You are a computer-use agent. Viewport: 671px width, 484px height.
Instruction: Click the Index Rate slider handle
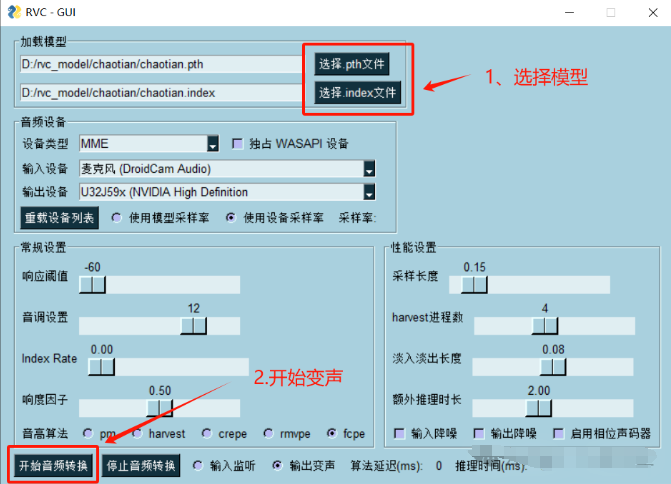101,367
